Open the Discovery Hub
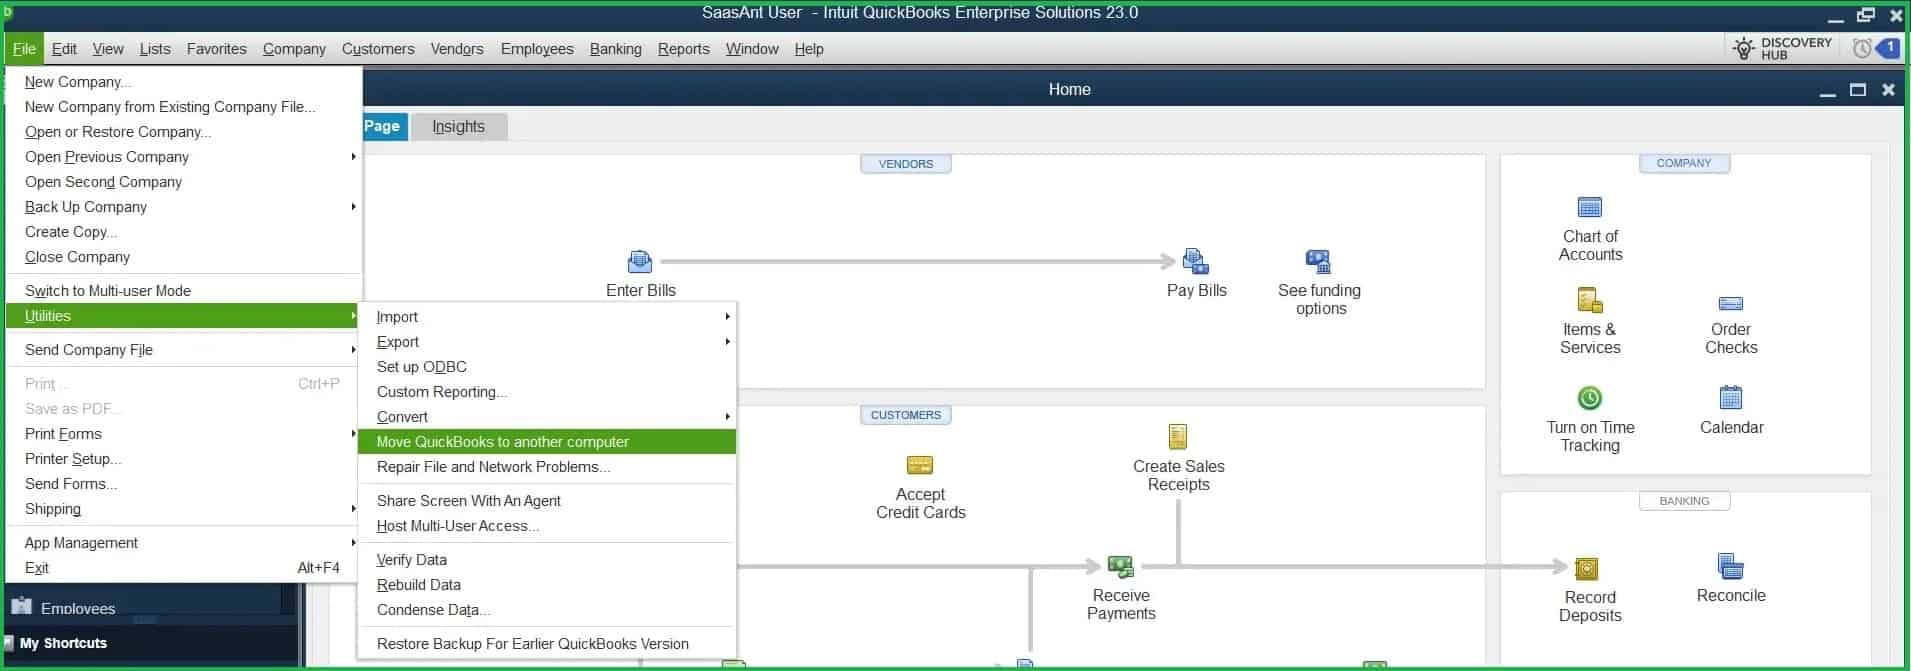This screenshot has height=671, width=1911. click(x=1783, y=48)
